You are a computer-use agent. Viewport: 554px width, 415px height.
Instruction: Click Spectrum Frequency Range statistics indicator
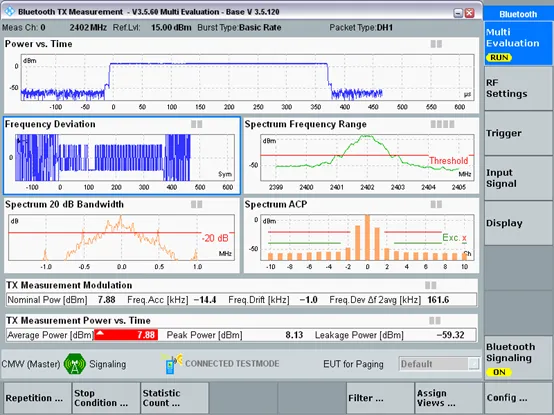tap(442, 124)
